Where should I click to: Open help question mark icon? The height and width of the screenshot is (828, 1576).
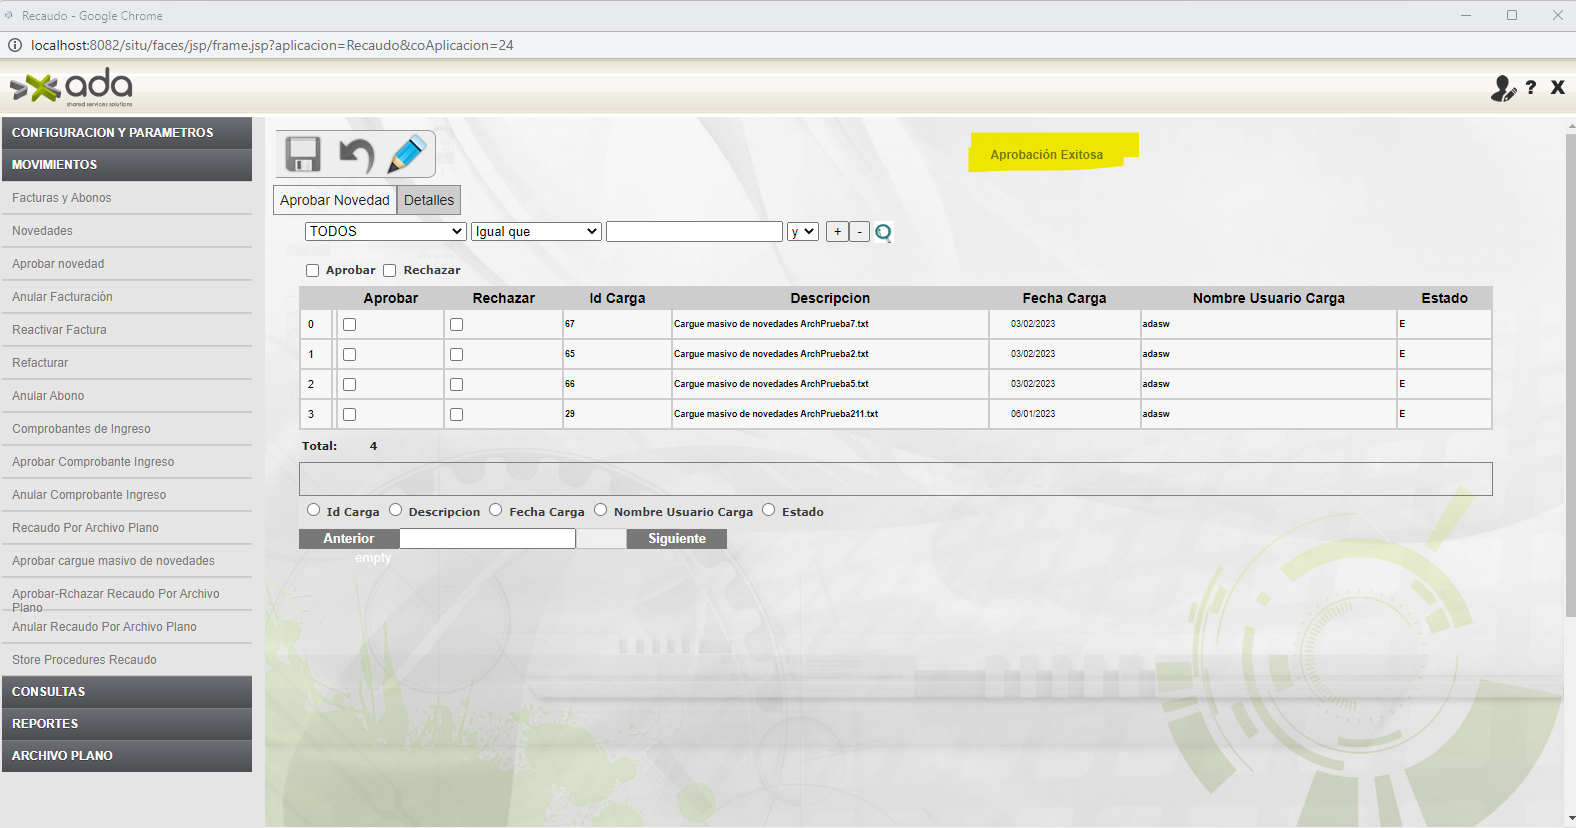(x=1531, y=88)
